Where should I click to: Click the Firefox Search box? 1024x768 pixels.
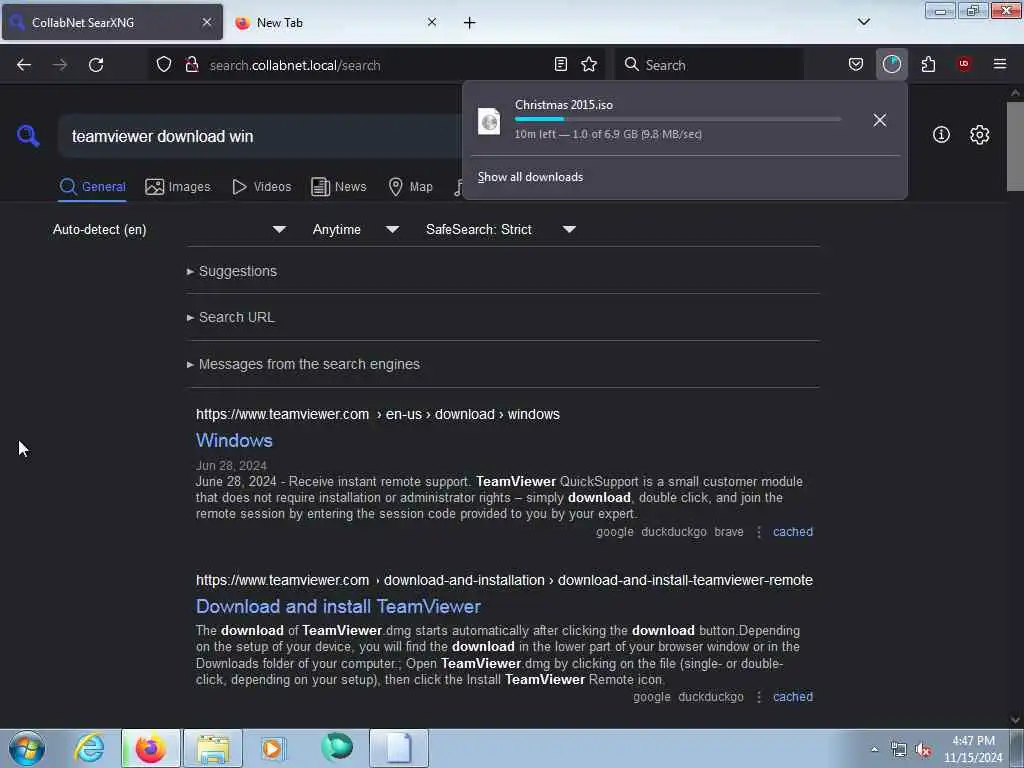pos(709,65)
